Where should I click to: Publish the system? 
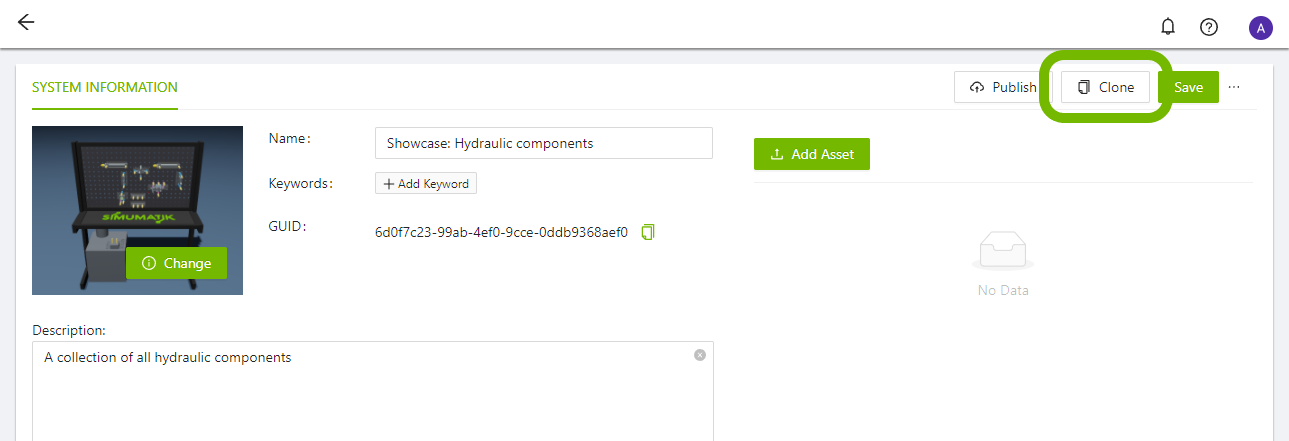pyautogui.click(x=1003, y=87)
